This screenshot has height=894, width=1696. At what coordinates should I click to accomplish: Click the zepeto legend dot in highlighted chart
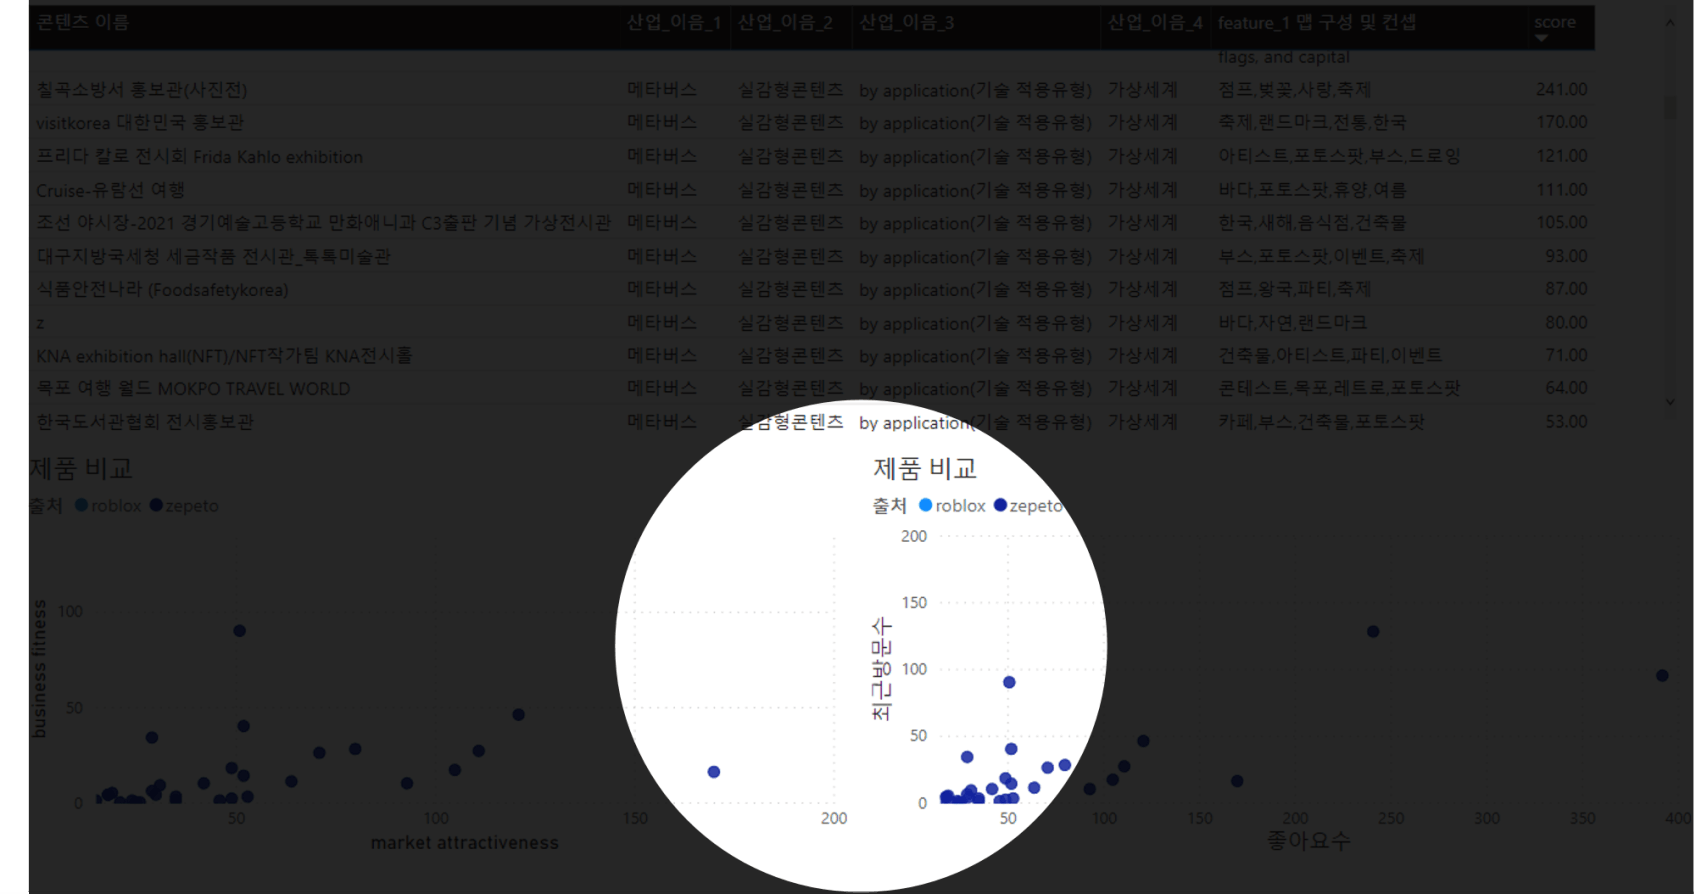click(x=1000, y=505)
